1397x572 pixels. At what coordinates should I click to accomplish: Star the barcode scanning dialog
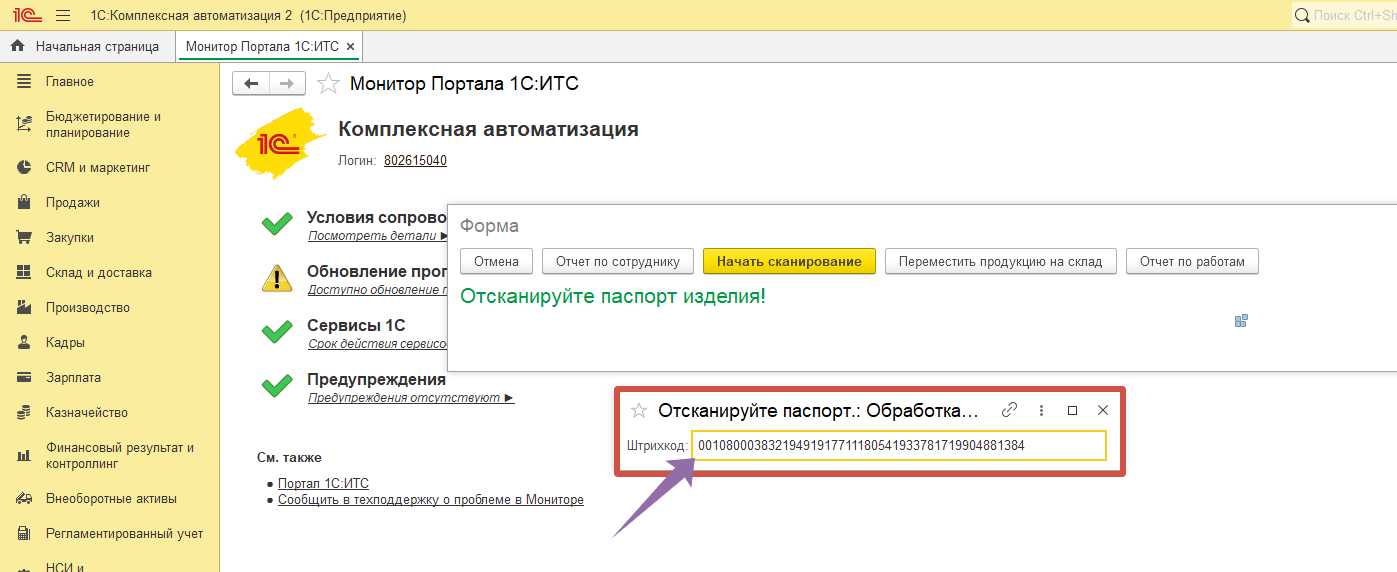tap(639, 410)
